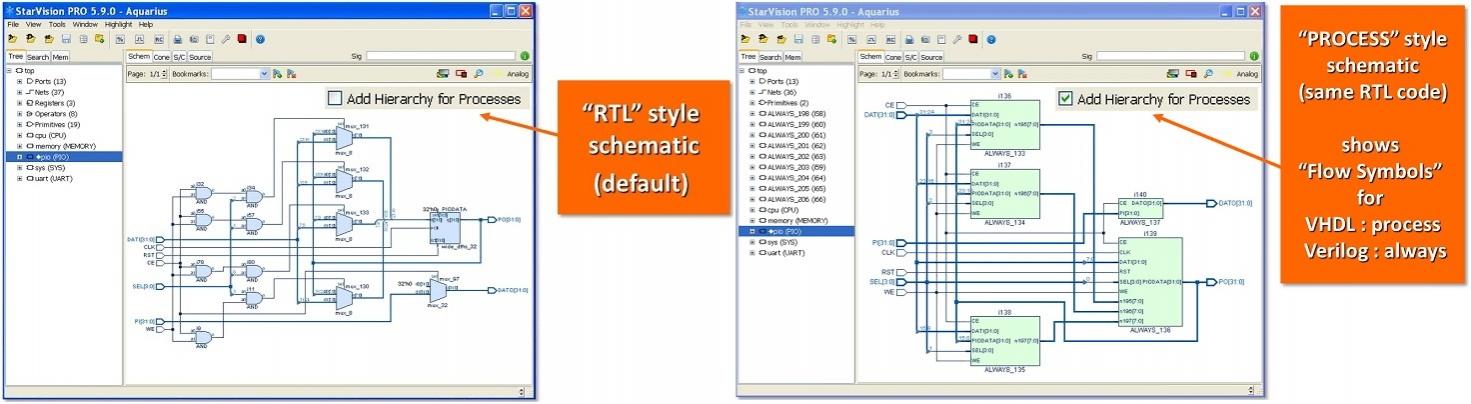Click the delete-bookmark icon in RTL-style window
This screenshot has width=1471, height=404.
pos(291,74)
